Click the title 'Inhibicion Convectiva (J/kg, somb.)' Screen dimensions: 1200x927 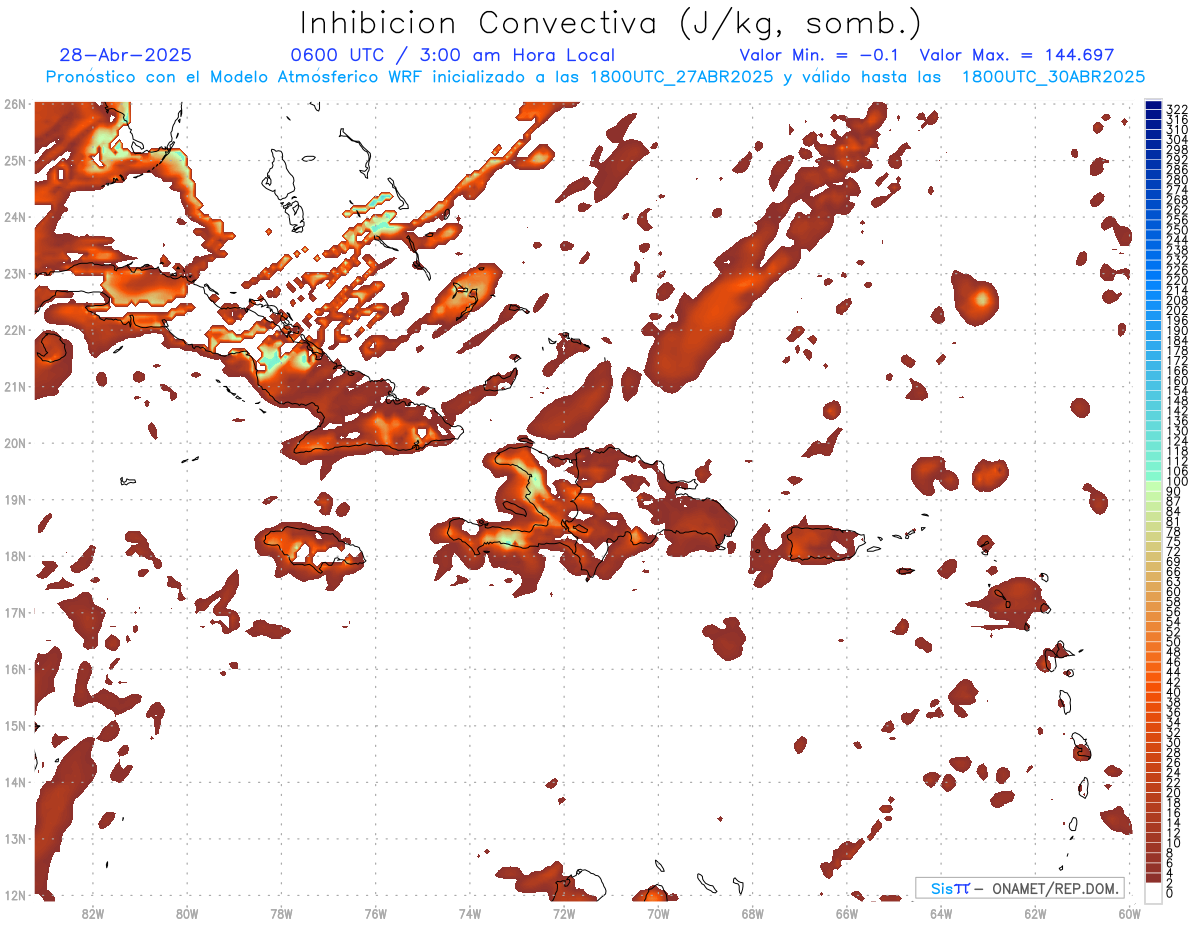[x=610, y=23]
